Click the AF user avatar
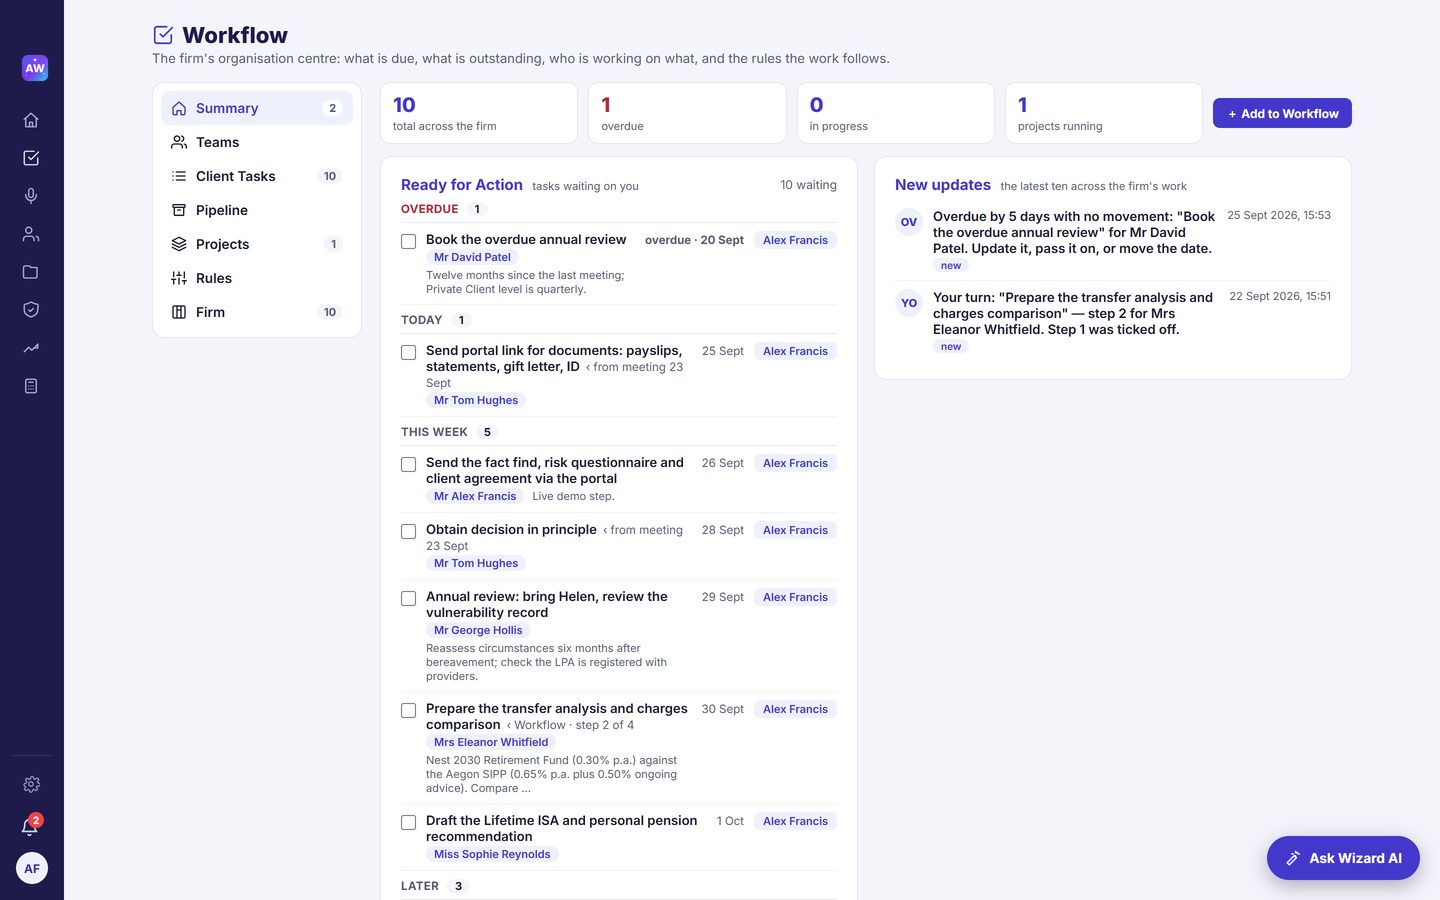This screenshot has width=1440, height=900. point(32,868)
